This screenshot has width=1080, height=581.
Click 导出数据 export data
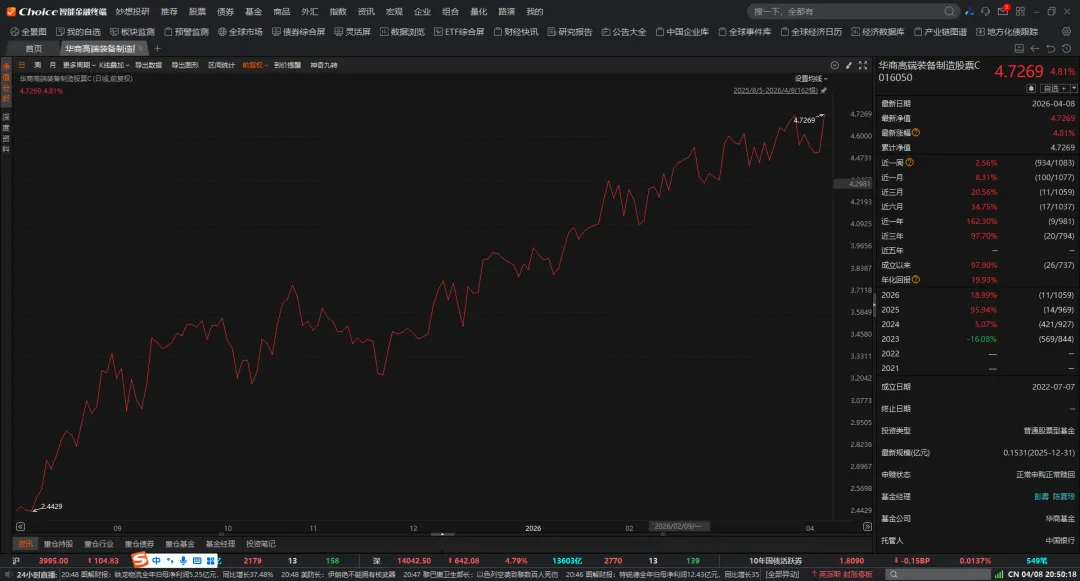(x=148, y=65)
